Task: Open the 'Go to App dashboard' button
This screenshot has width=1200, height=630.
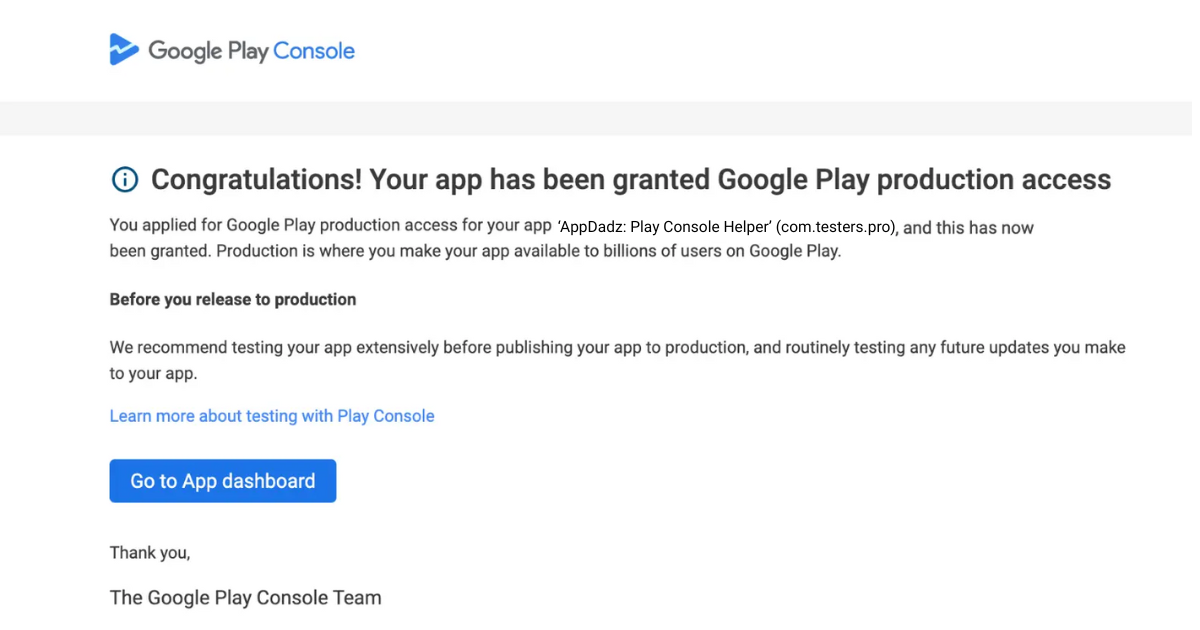Action: tap(222, 481)
